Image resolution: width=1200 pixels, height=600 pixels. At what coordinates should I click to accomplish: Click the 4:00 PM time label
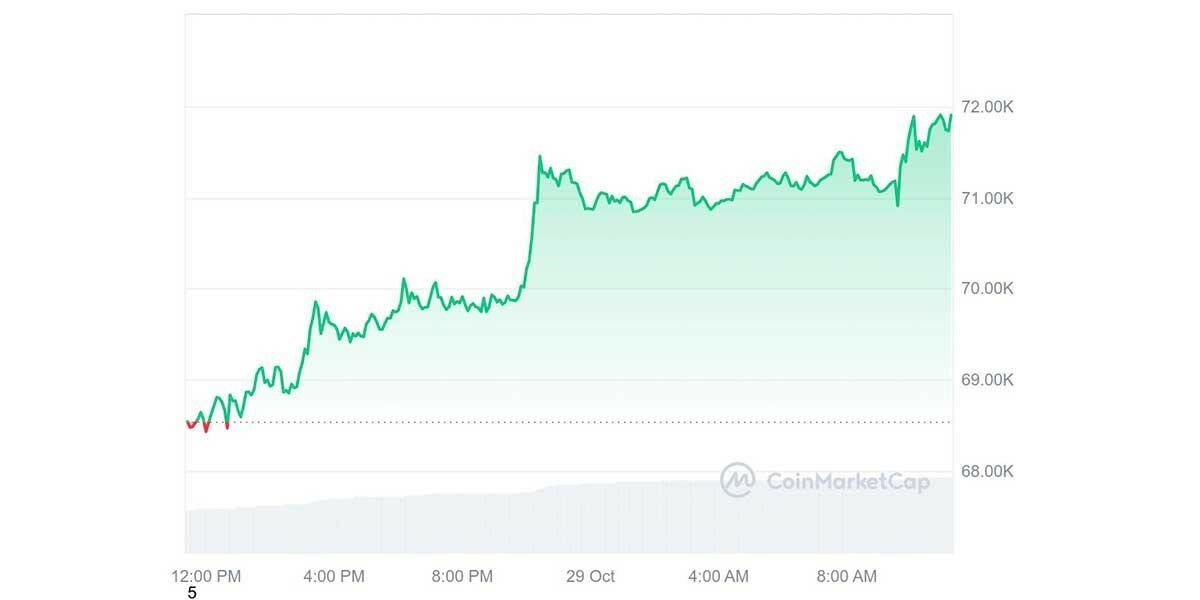pos(333,576)
